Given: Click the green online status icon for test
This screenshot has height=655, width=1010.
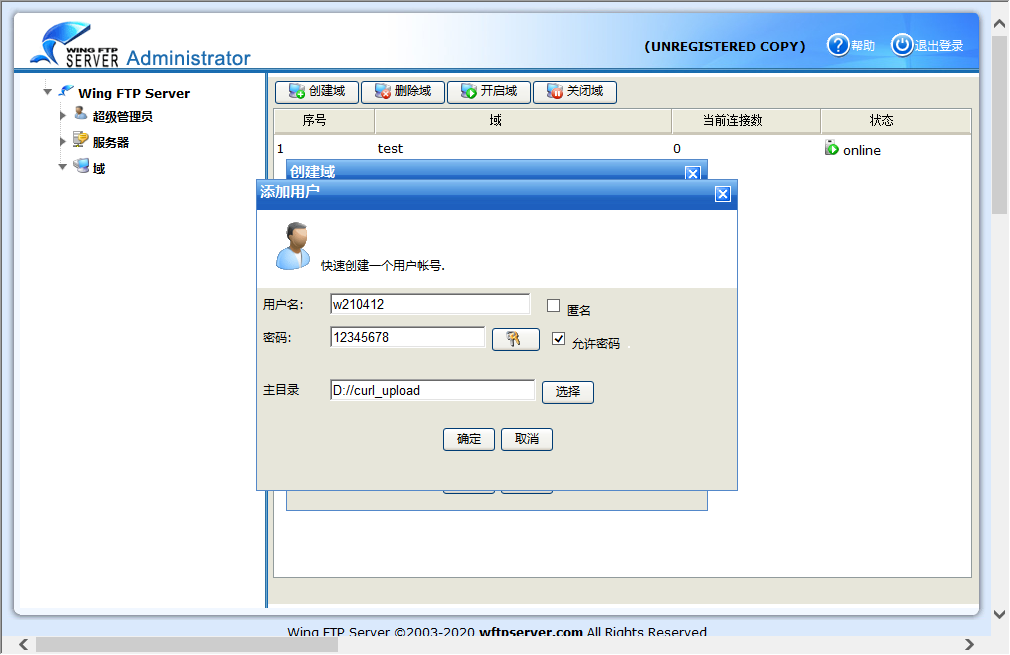Looking at the screenshot, I should coord(832,149).
